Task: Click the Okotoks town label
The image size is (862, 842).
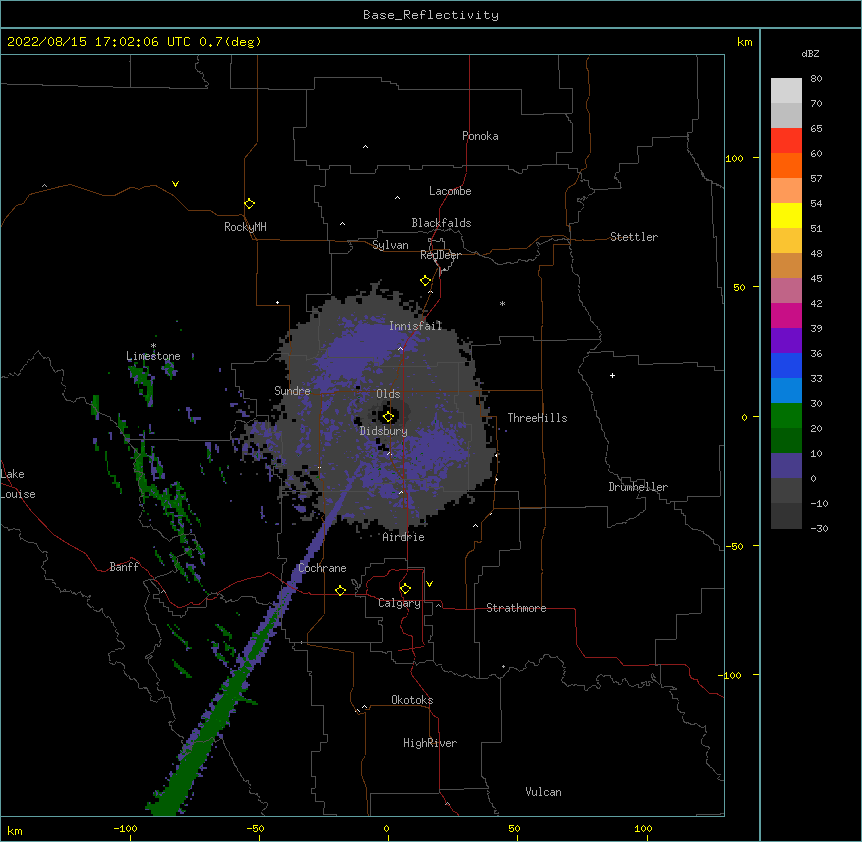Action: [x=412, y=700]
